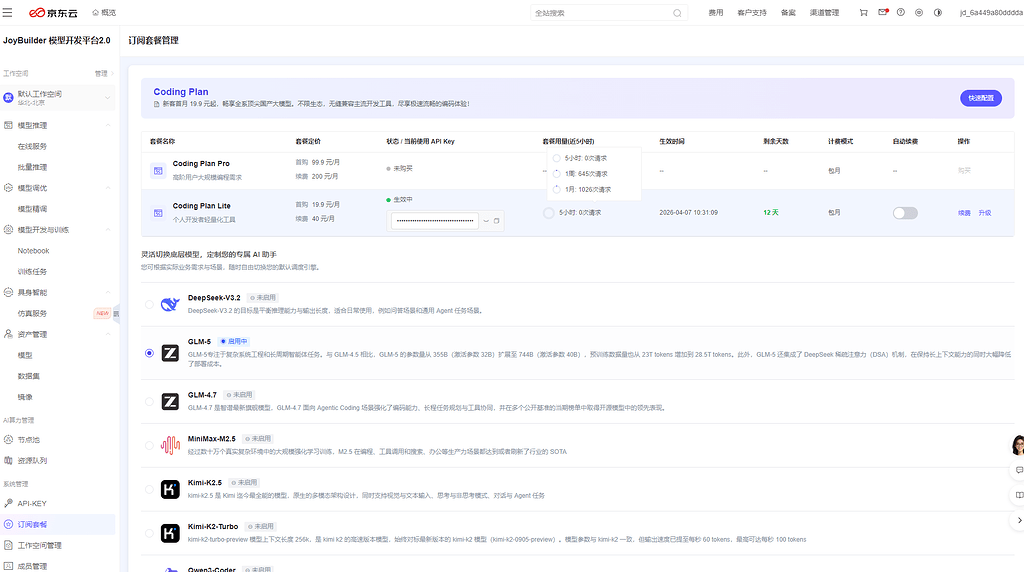Open the 备案 menu
The image size is (1024, 572).
click(788, 12)
